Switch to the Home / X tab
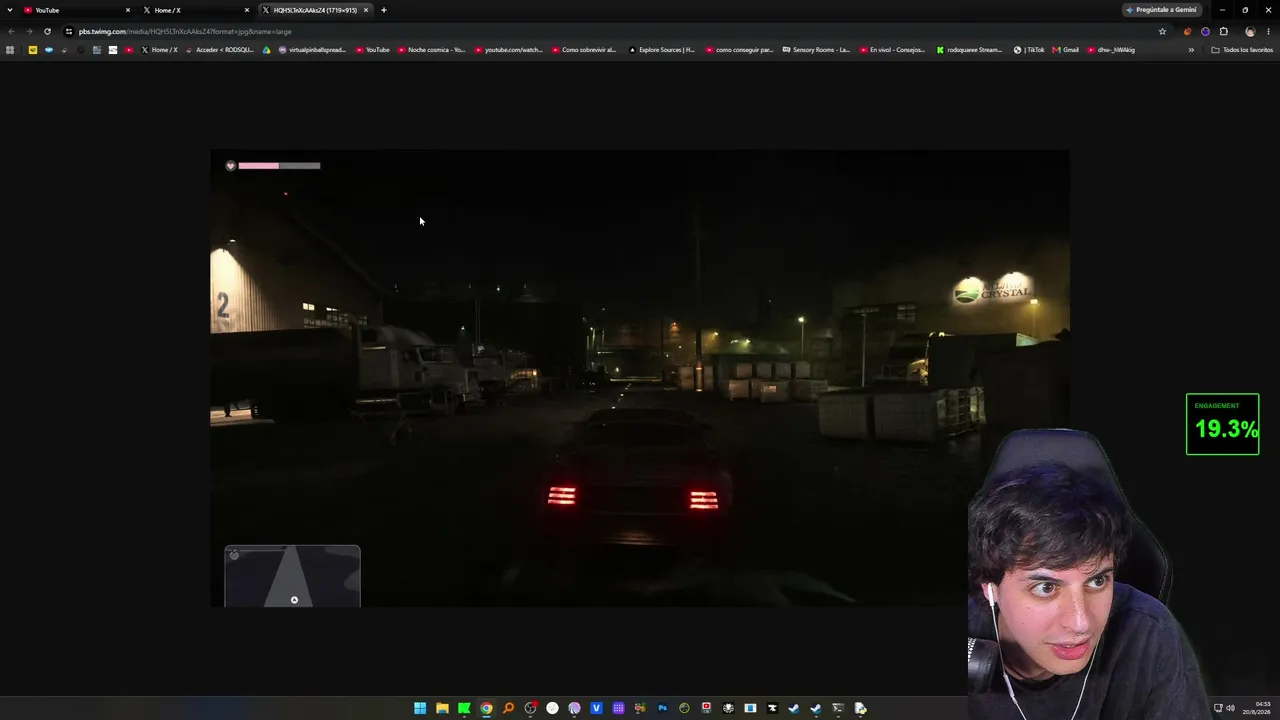This screenshot has height=720, width=1280. click(196, 10)
